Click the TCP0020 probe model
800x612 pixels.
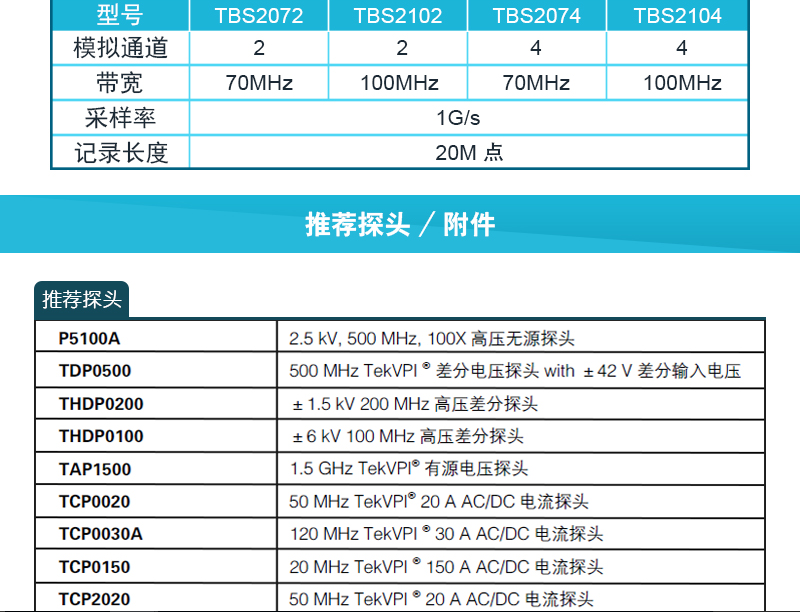(94, 501)
